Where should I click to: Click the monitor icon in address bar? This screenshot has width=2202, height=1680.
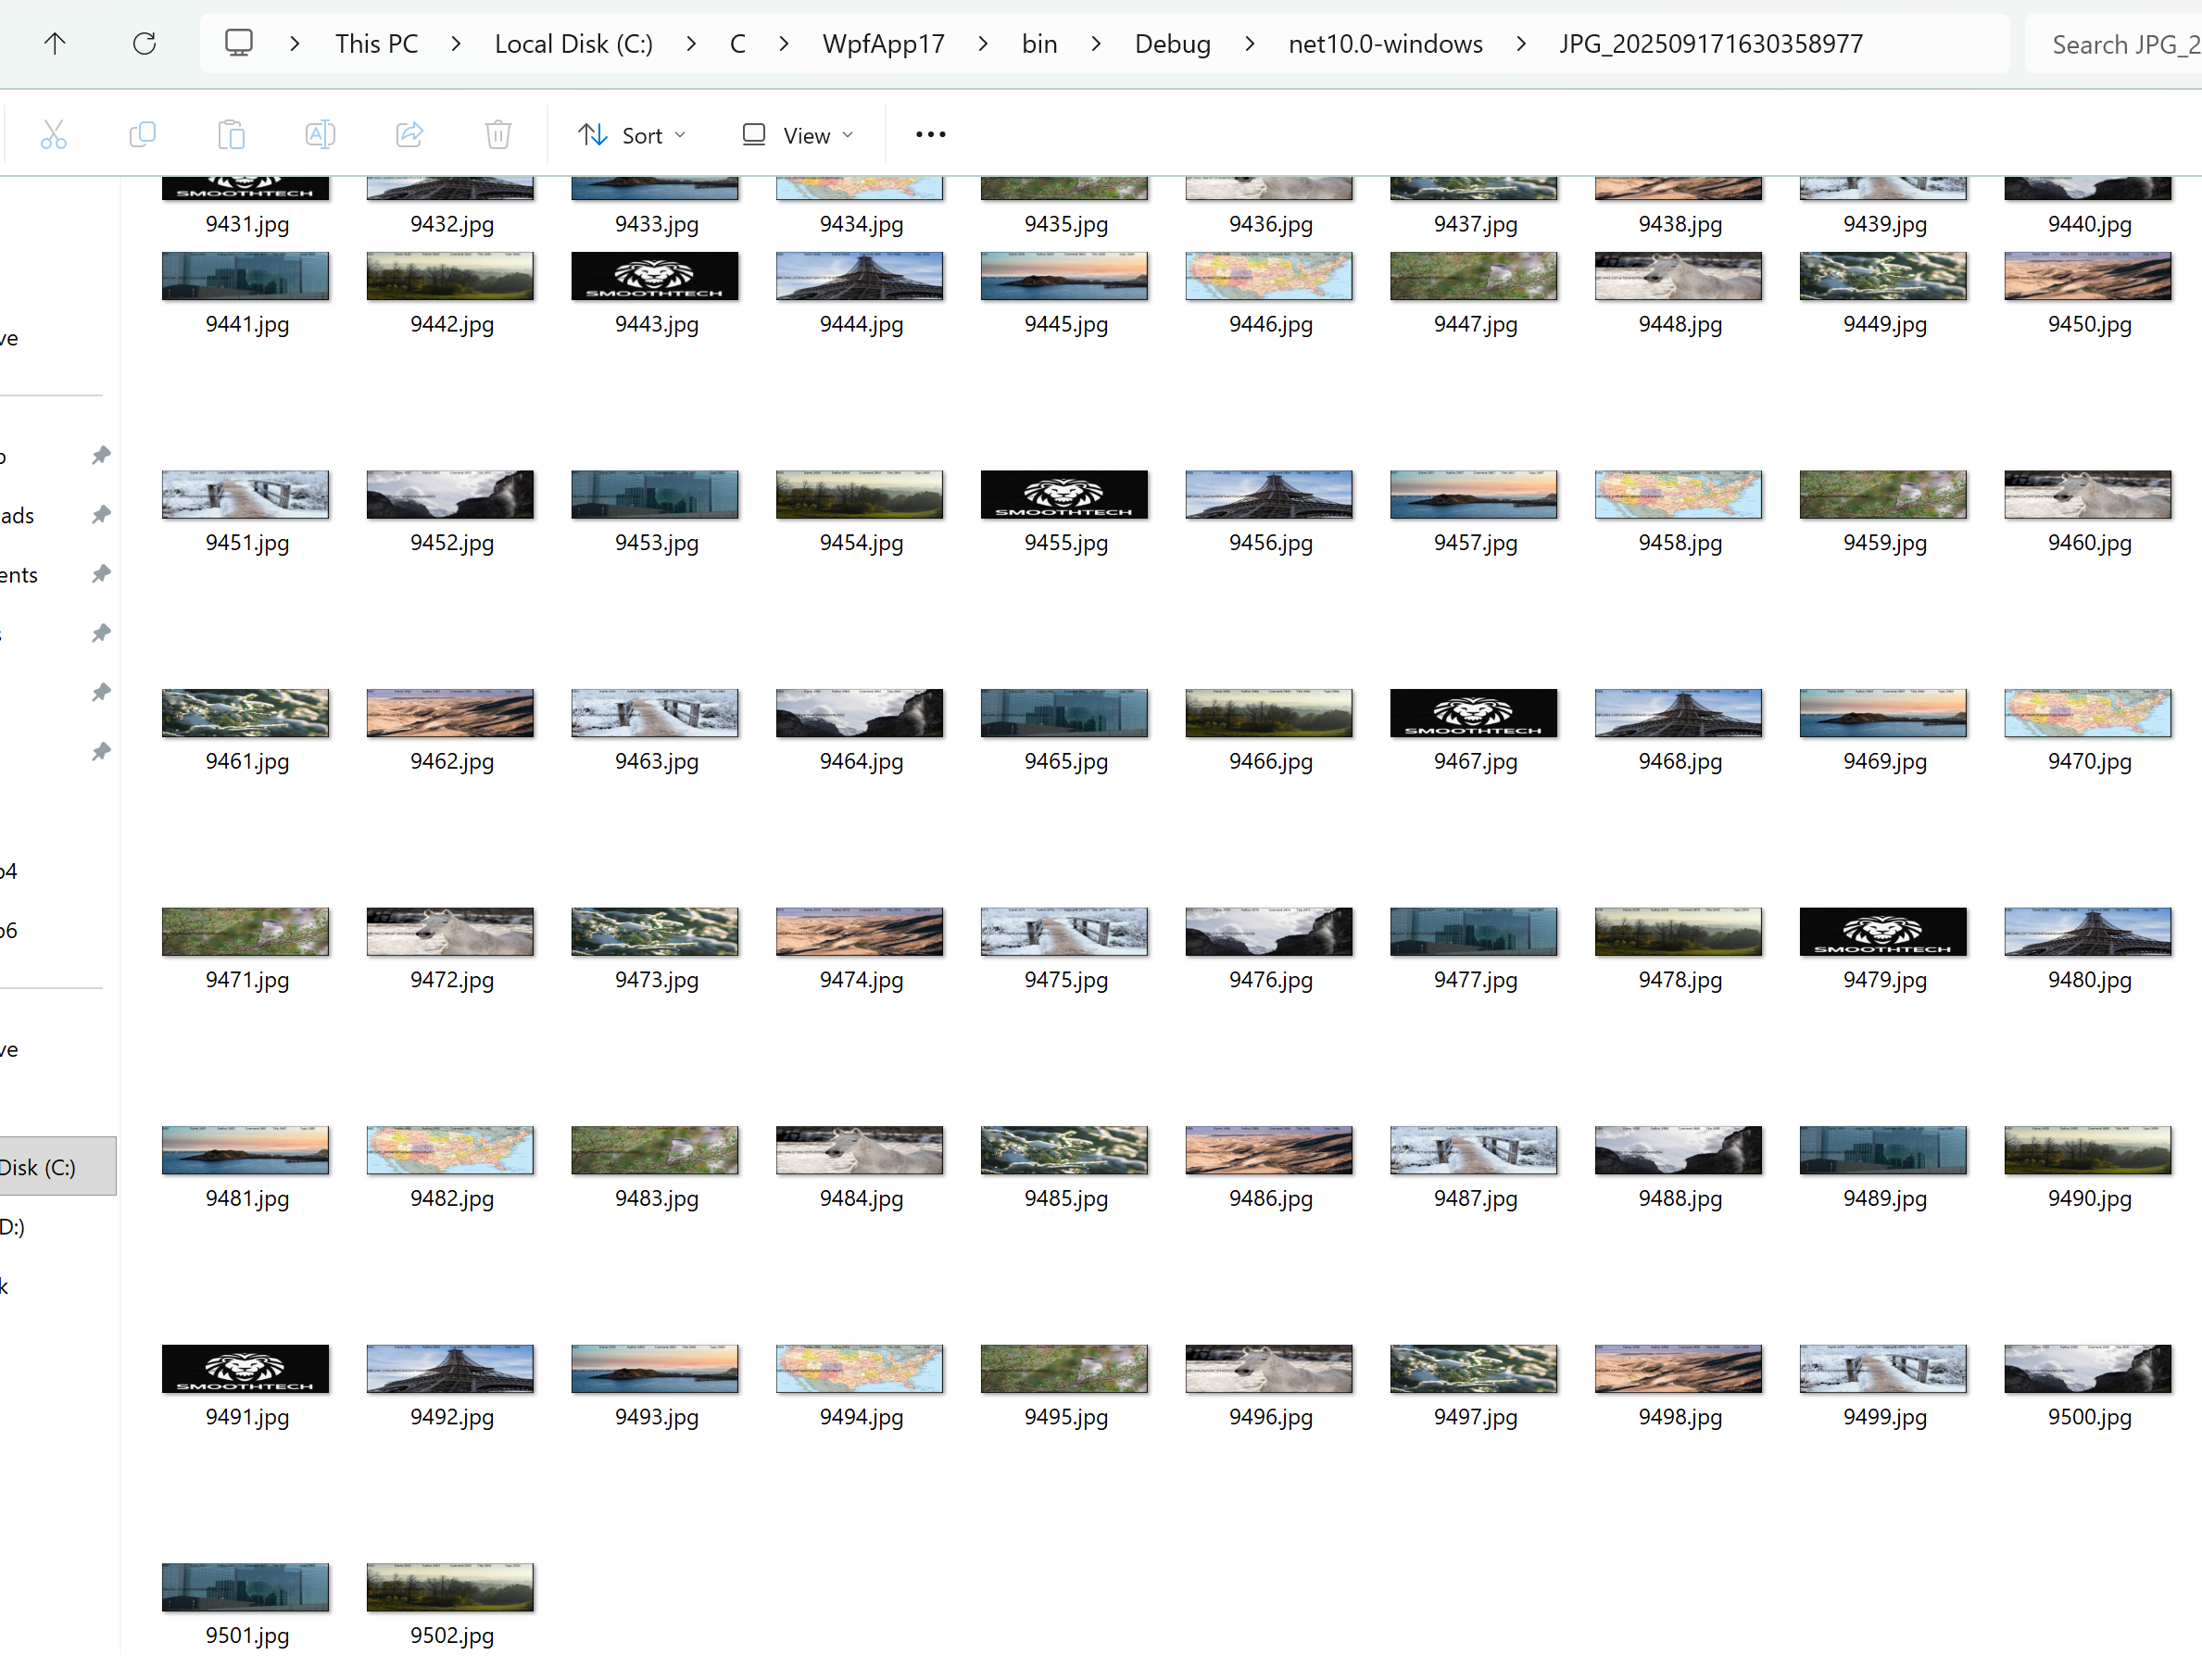238,44
